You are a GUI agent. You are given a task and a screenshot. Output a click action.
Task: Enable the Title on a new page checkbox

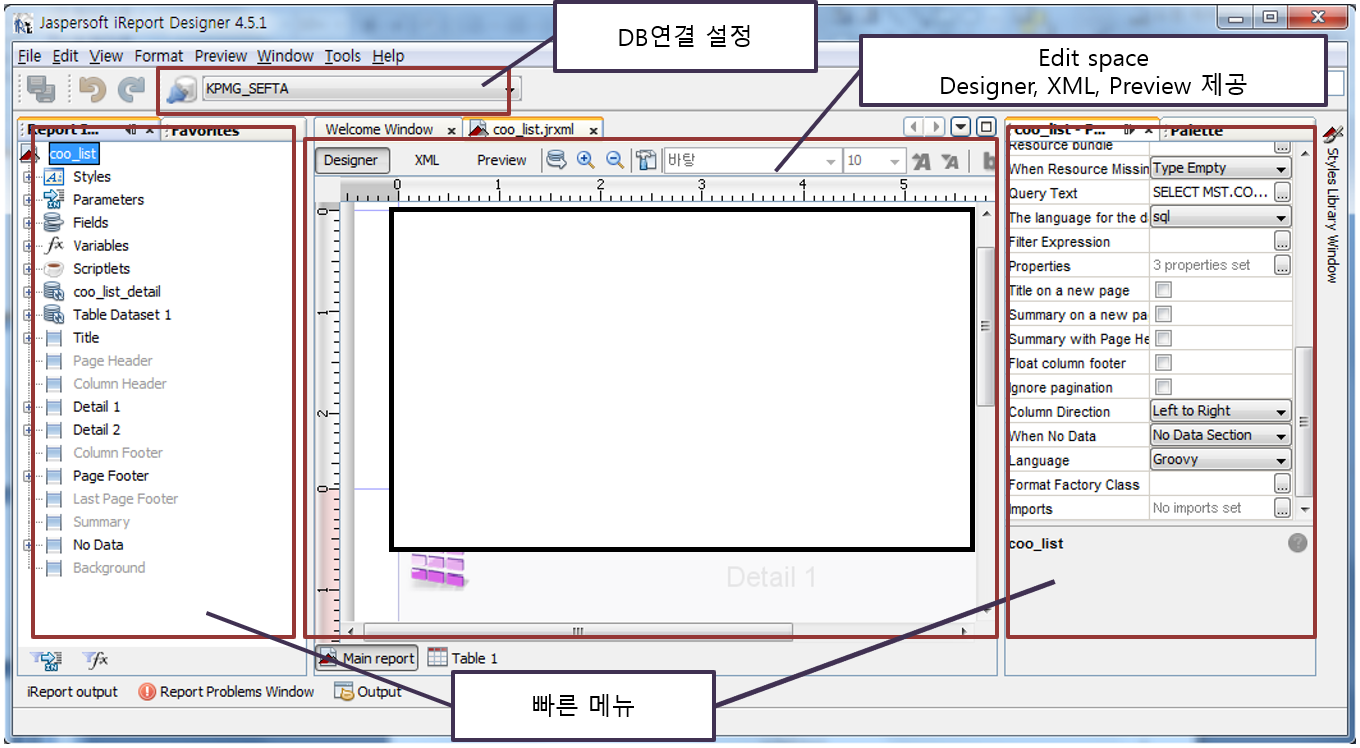tap(1164, 290)
